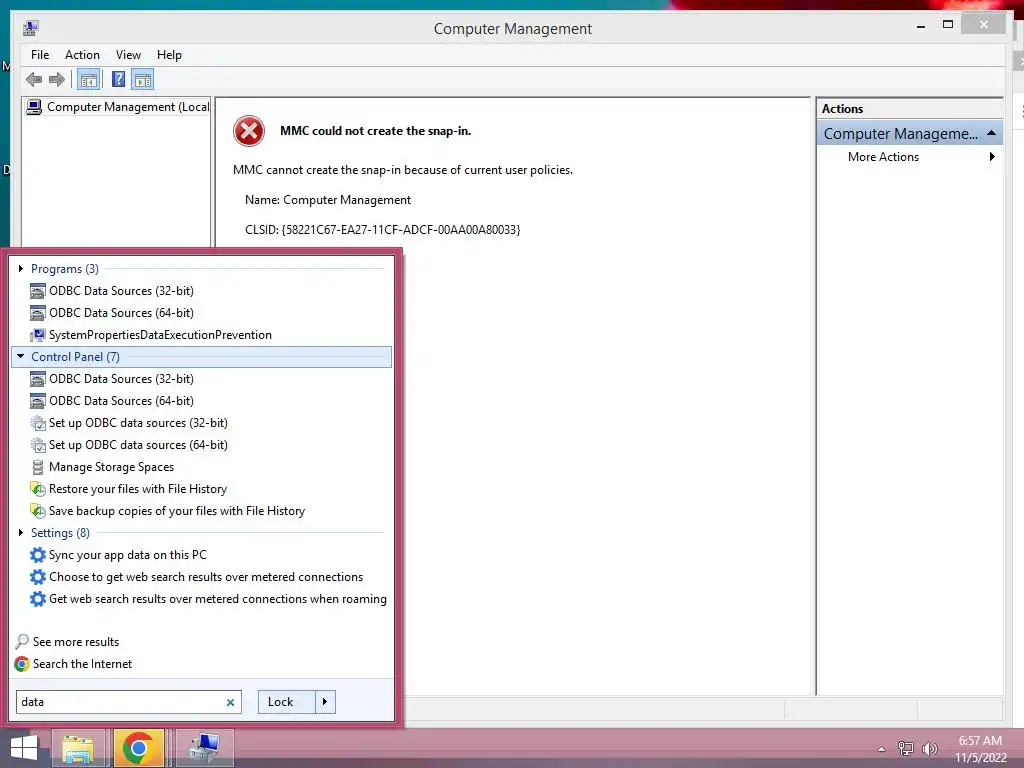Collapse the Control Panel (7) results group

click(21, 357)
